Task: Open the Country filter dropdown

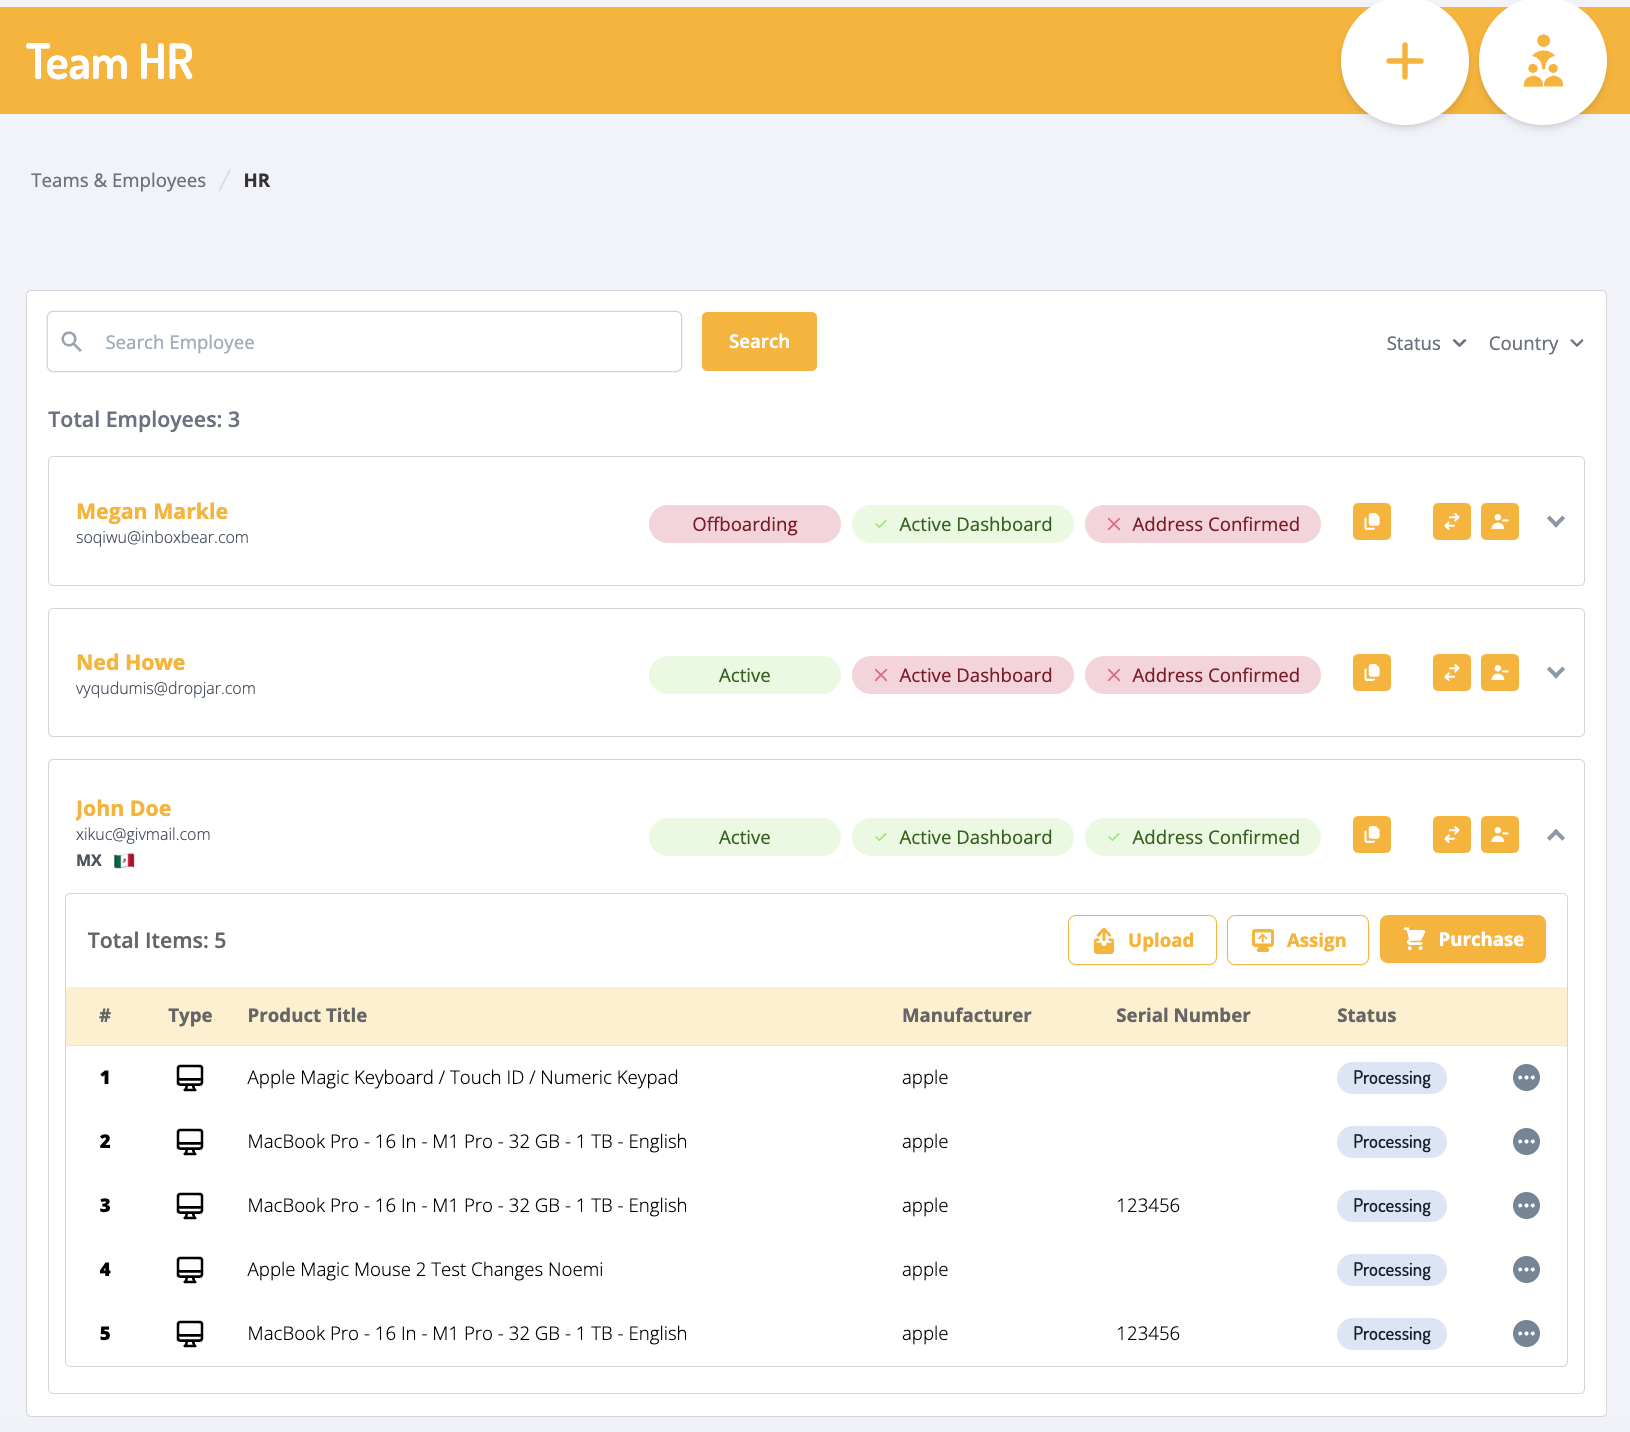Action: tap(1535, 343)
